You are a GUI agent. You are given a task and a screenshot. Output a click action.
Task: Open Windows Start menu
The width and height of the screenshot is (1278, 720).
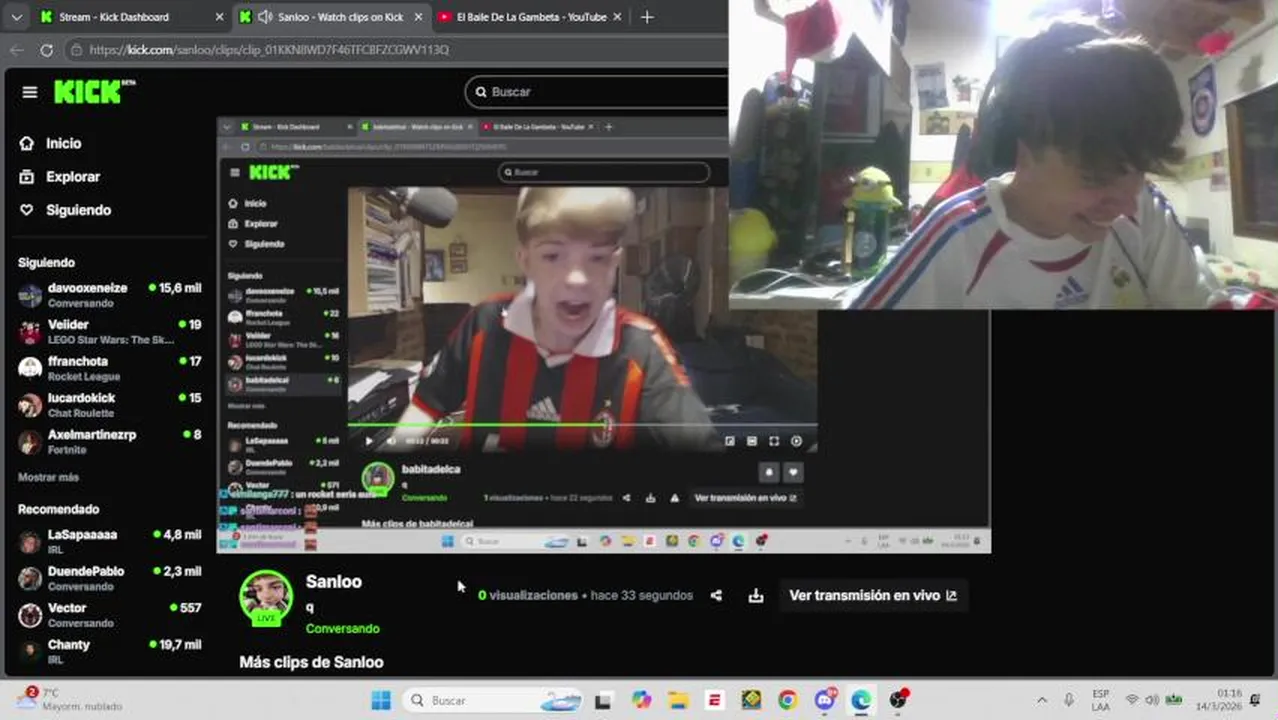tap(381, 700)
